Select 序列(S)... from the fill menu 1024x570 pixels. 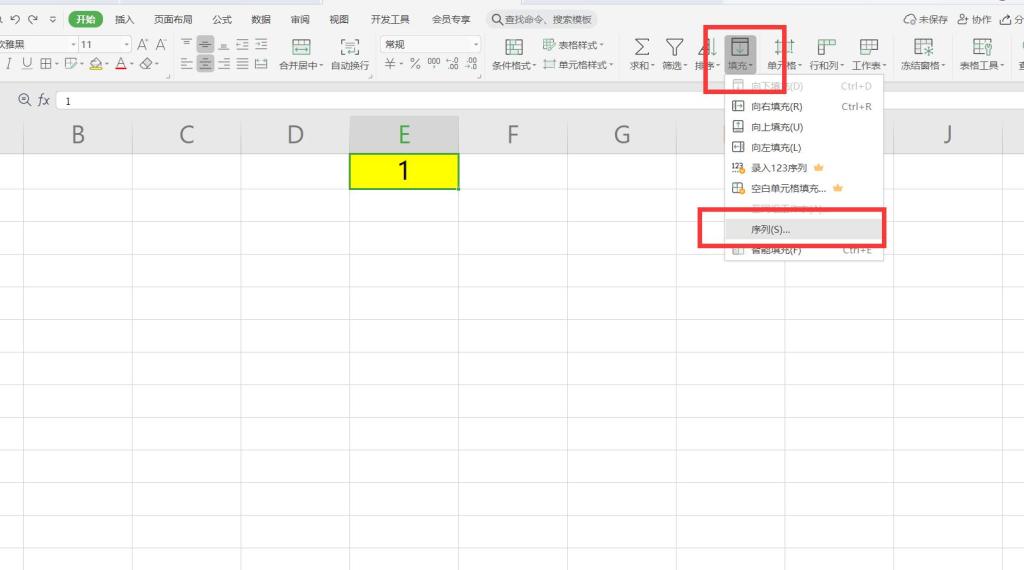pyautogui.click(x=770, y=230)
